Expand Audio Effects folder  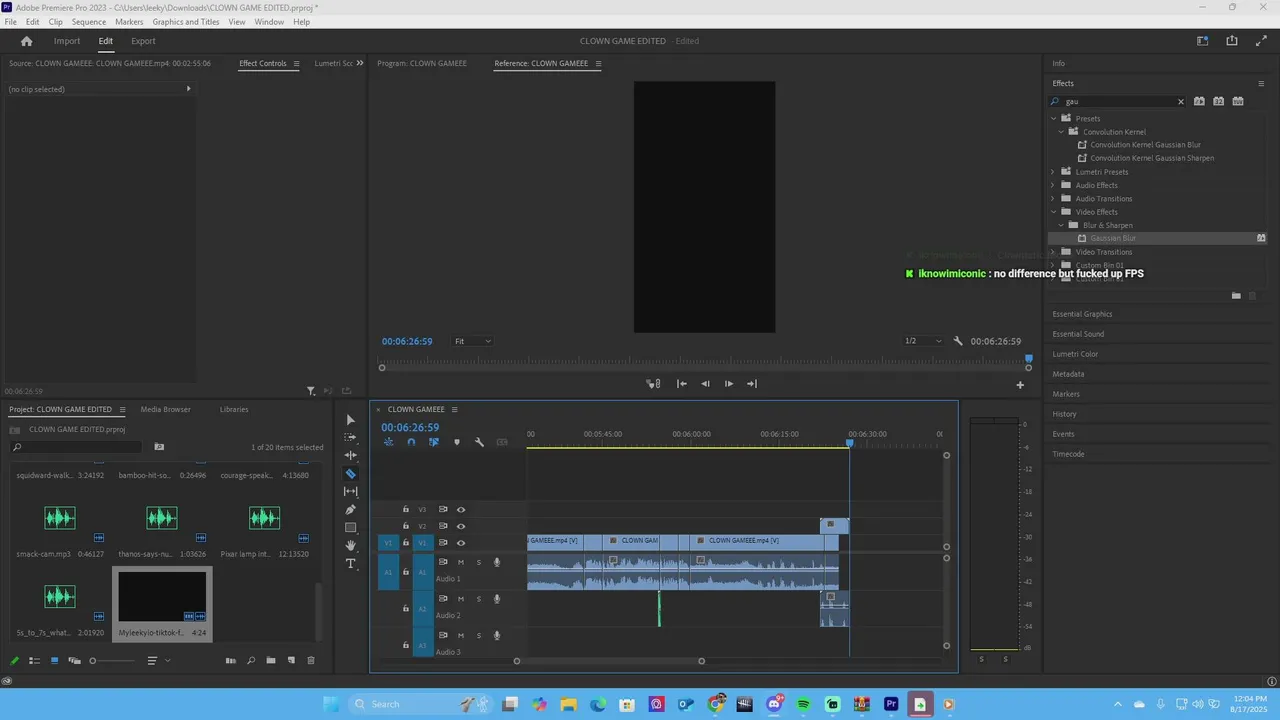tap(1053, 185)
